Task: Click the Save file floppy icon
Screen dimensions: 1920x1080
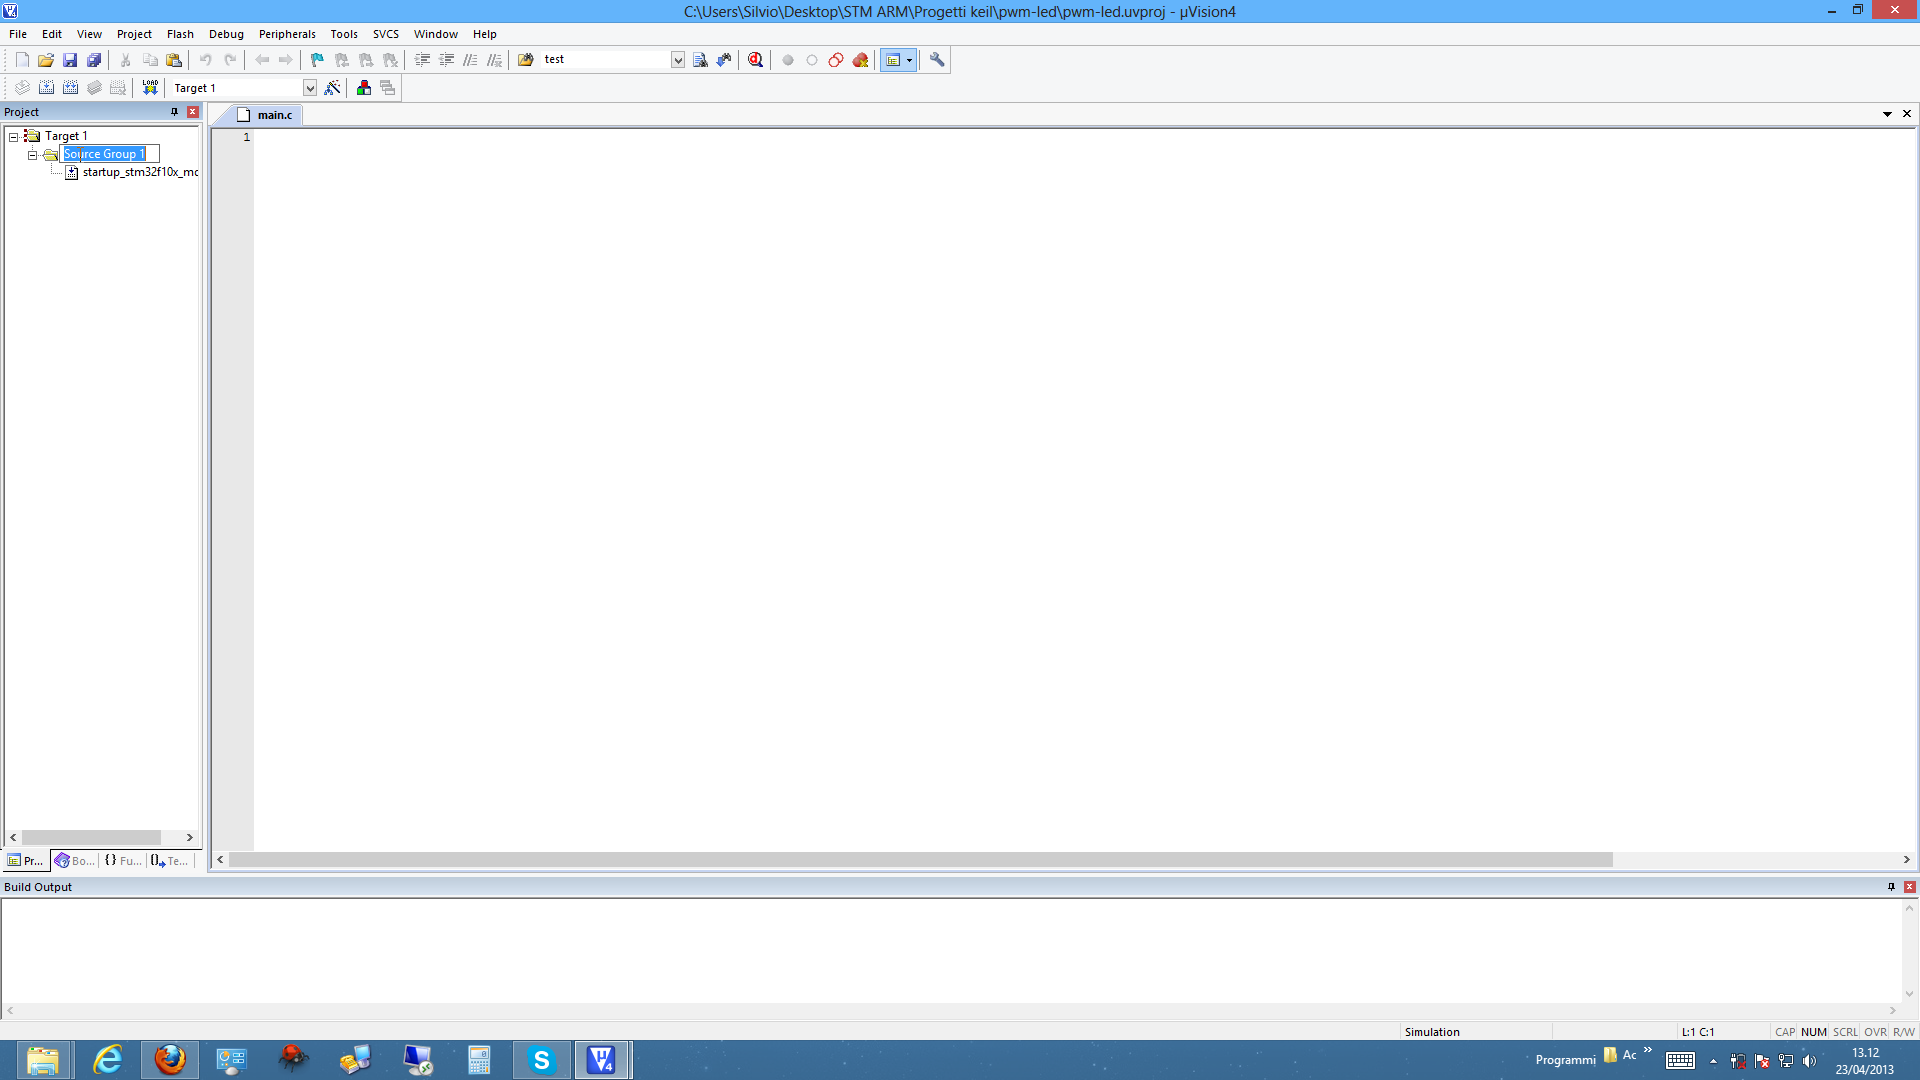Action: click(70, 60)
